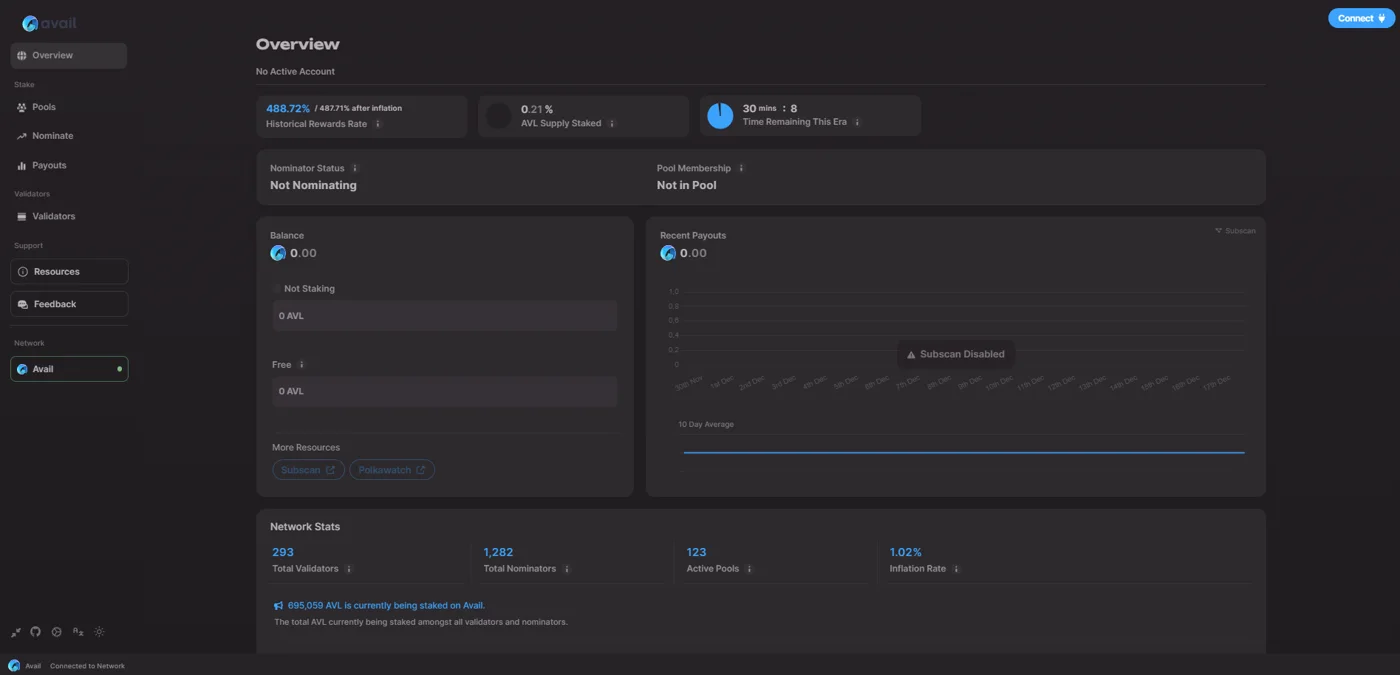The image size is (1400, 675).
Task: Click the Avail icon in status bar
Action: [14, 666]
